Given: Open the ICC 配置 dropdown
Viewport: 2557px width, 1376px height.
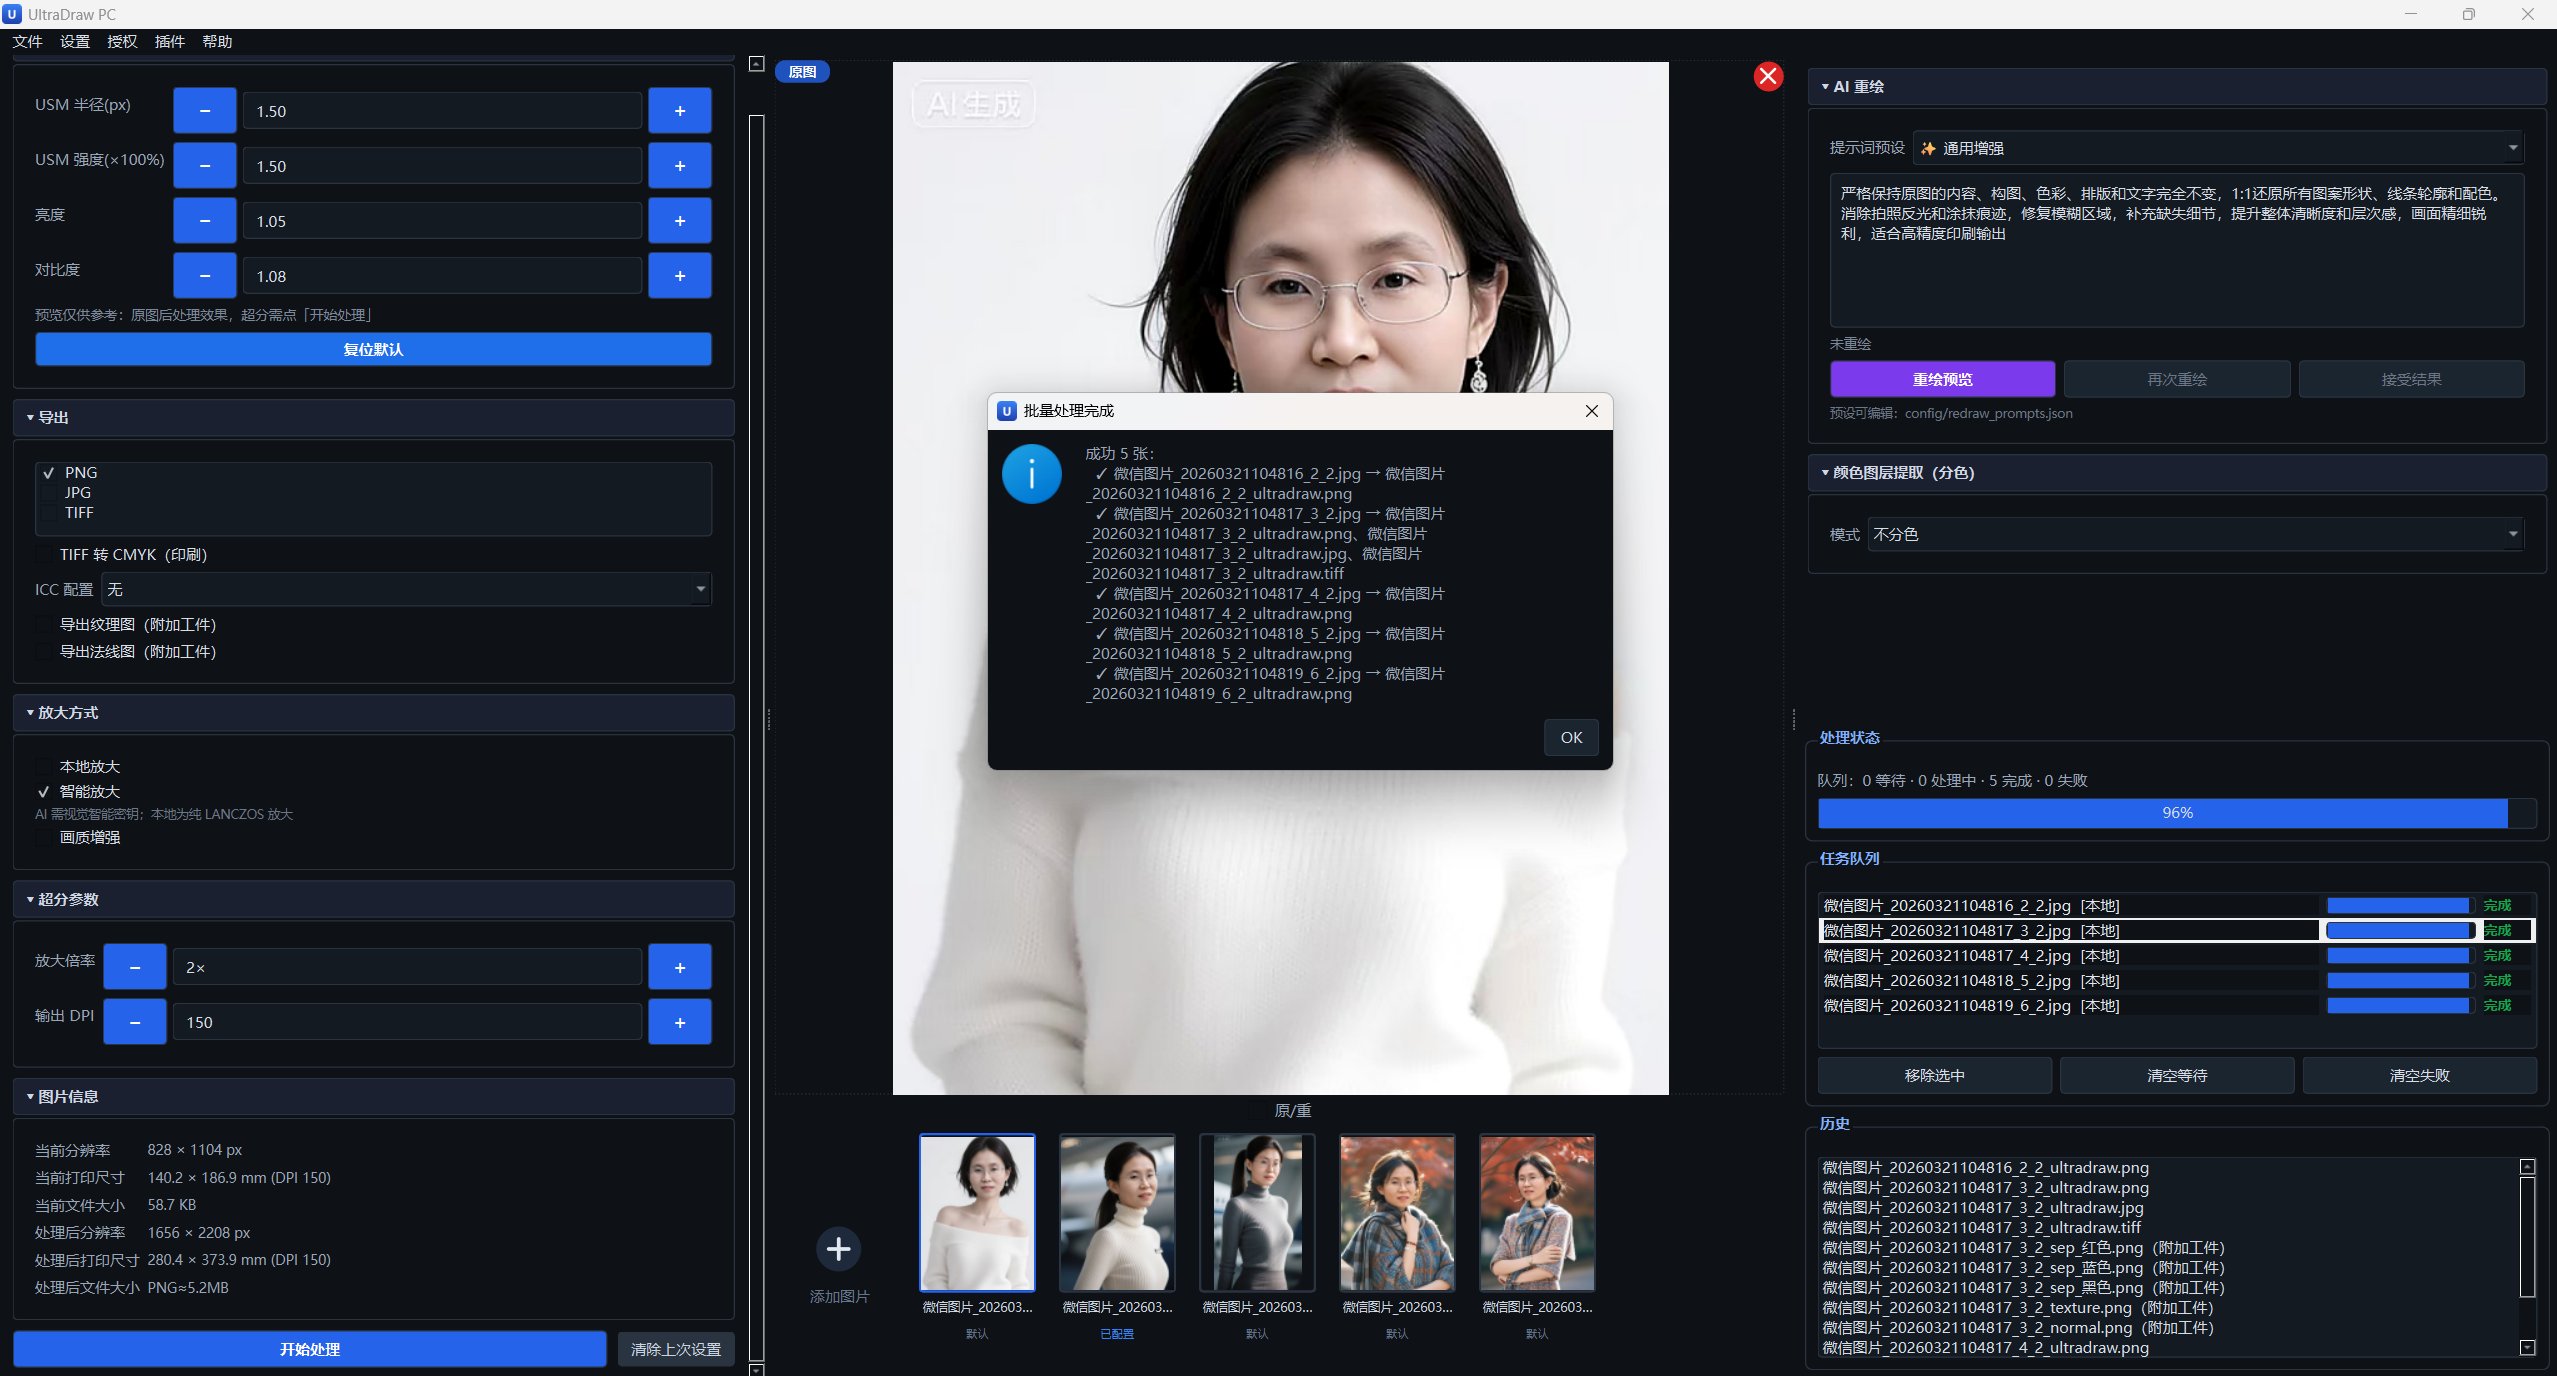Looking at the screenshot, I should click(x=406, y=590).
